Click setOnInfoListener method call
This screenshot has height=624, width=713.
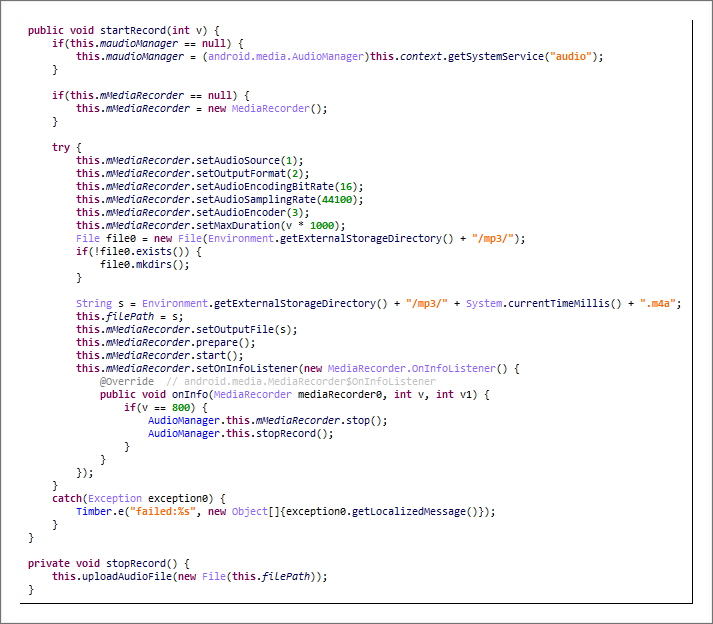pos(247,368)
